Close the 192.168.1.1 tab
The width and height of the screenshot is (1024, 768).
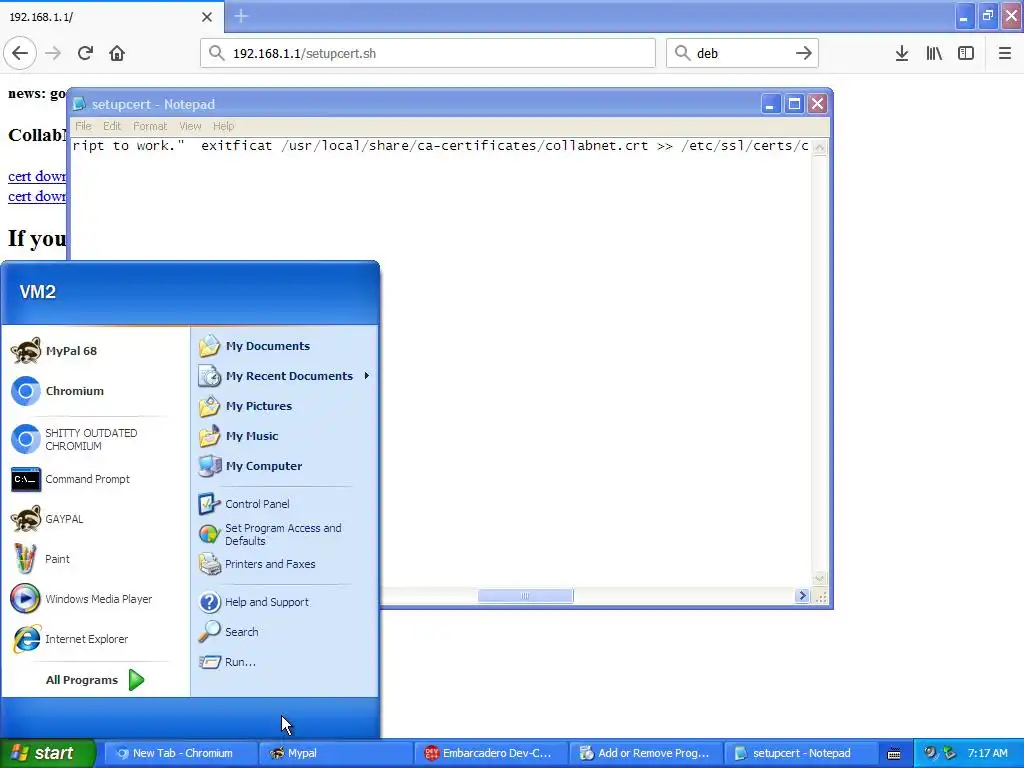tap(206, 17)
